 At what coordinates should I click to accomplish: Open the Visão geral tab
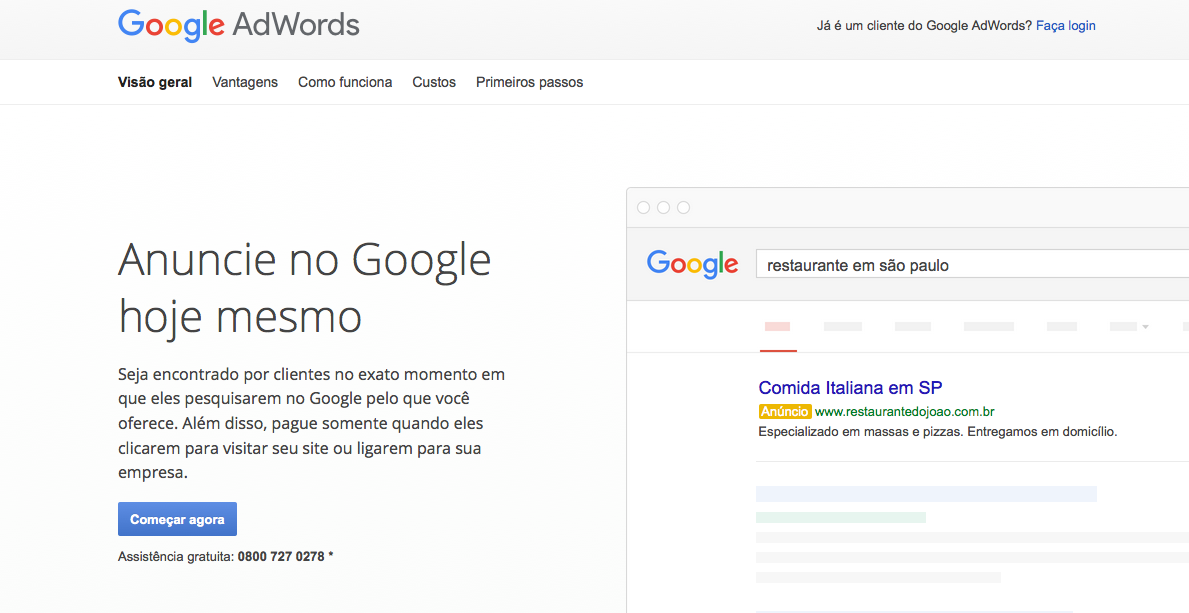(155, 82)
